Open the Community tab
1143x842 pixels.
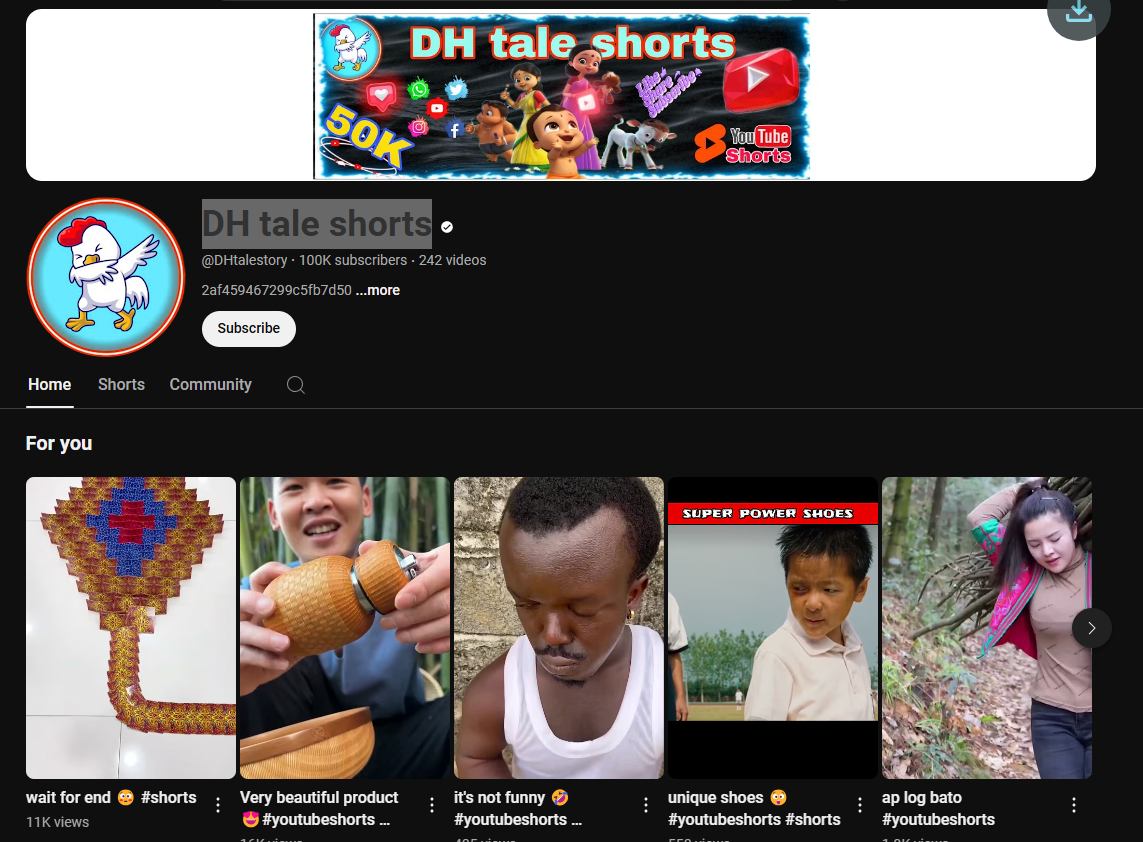[211, 384]
